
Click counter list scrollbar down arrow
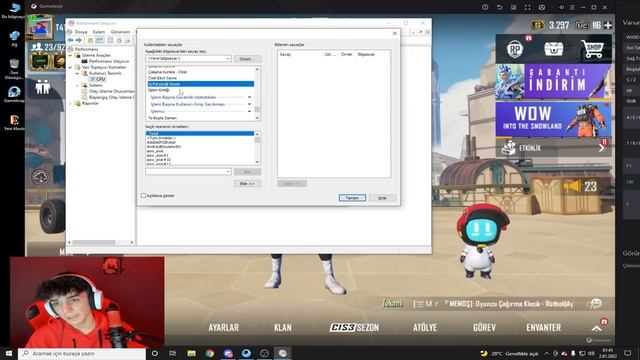(x=257, y=118)
